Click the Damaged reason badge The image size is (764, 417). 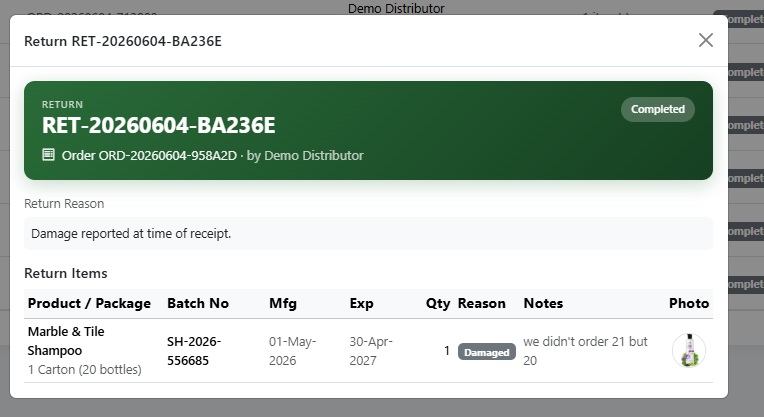coord(486,352)
